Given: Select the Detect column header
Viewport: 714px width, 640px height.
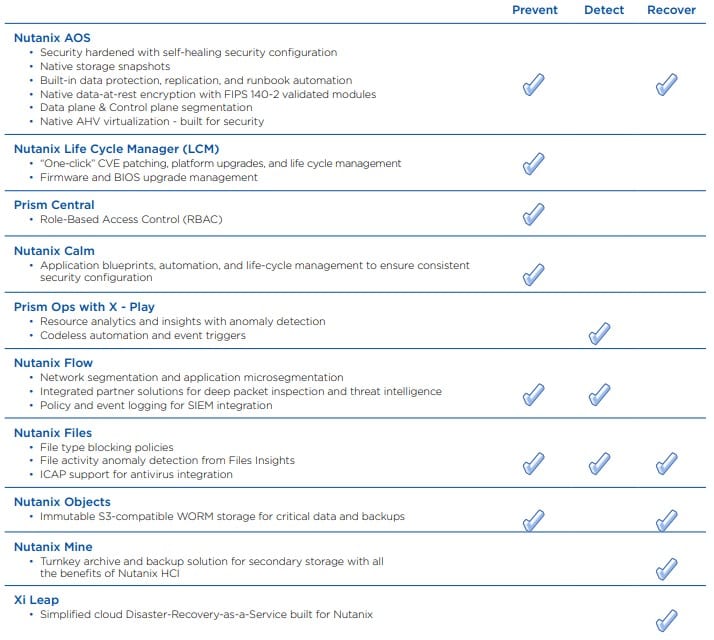Looking at the screenshot, I should pyautogui.click(x=604, y=10).
